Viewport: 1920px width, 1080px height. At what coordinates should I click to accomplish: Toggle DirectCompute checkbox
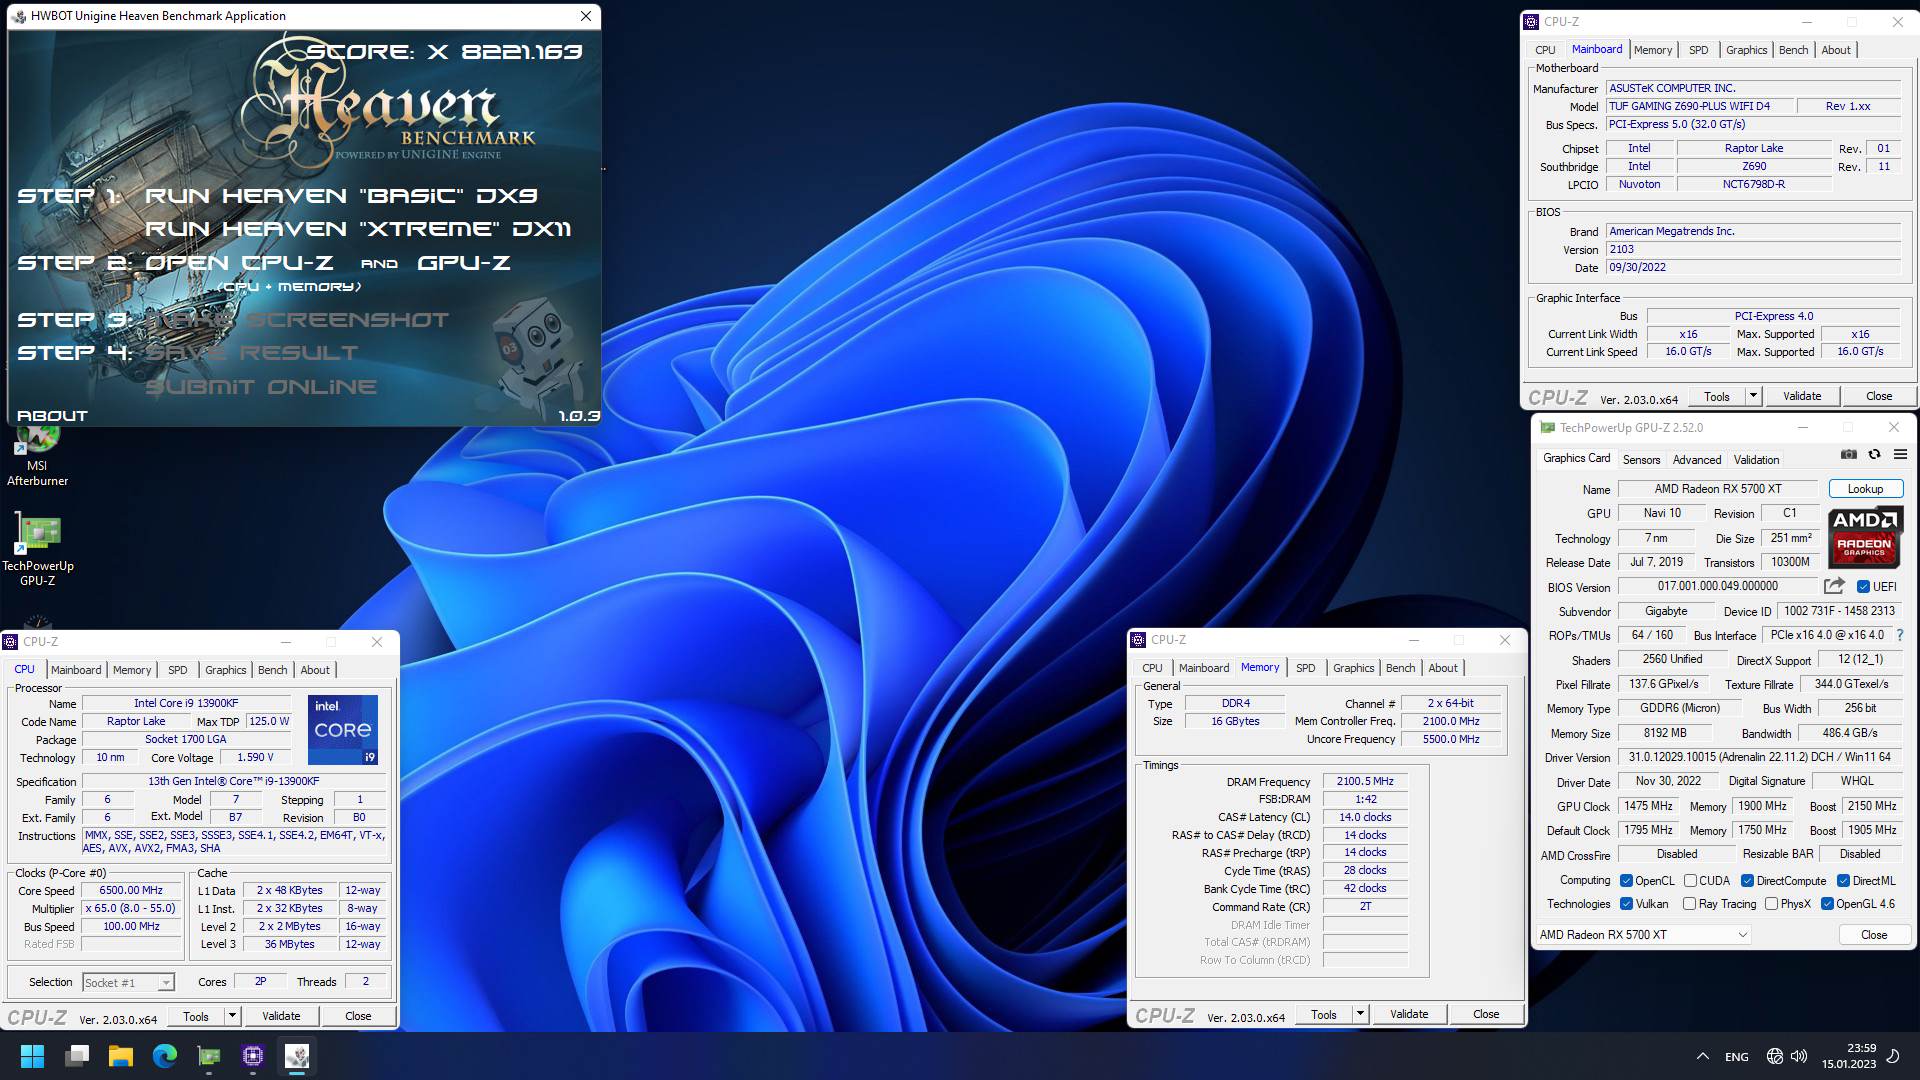[1747, 881]
